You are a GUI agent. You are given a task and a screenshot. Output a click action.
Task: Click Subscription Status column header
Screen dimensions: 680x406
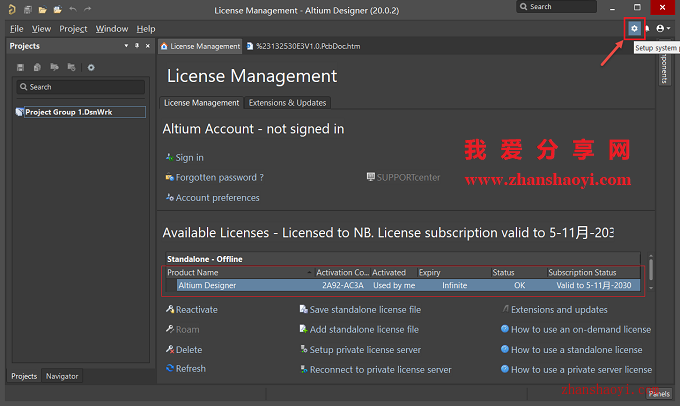593,272
